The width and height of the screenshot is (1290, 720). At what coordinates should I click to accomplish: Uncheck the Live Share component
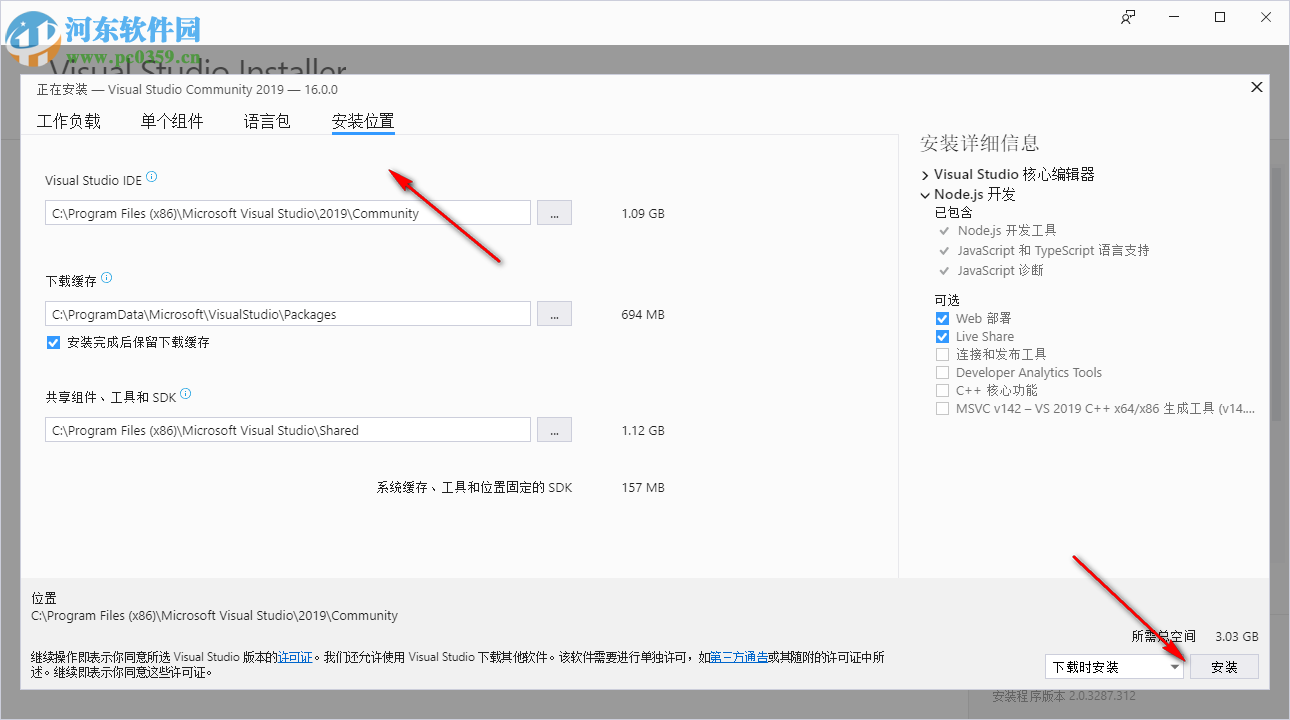(942, 336)
